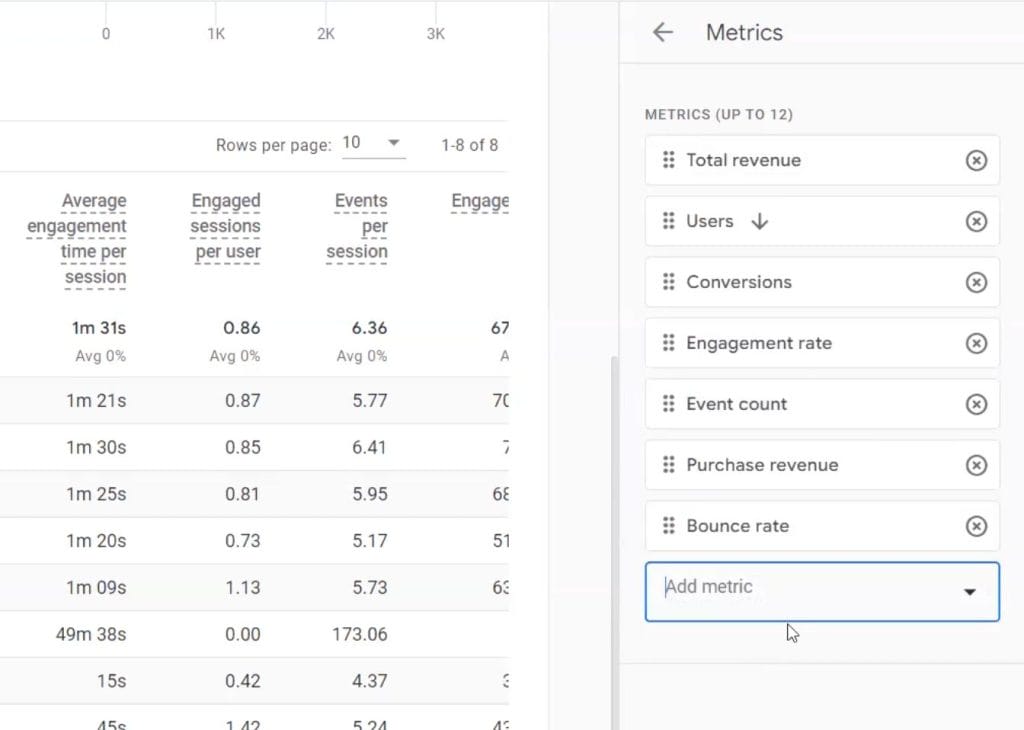Screen dimensions: 1024x730
Task: Select the 173.06 events per session cell
Action: [x=360, y=634]
